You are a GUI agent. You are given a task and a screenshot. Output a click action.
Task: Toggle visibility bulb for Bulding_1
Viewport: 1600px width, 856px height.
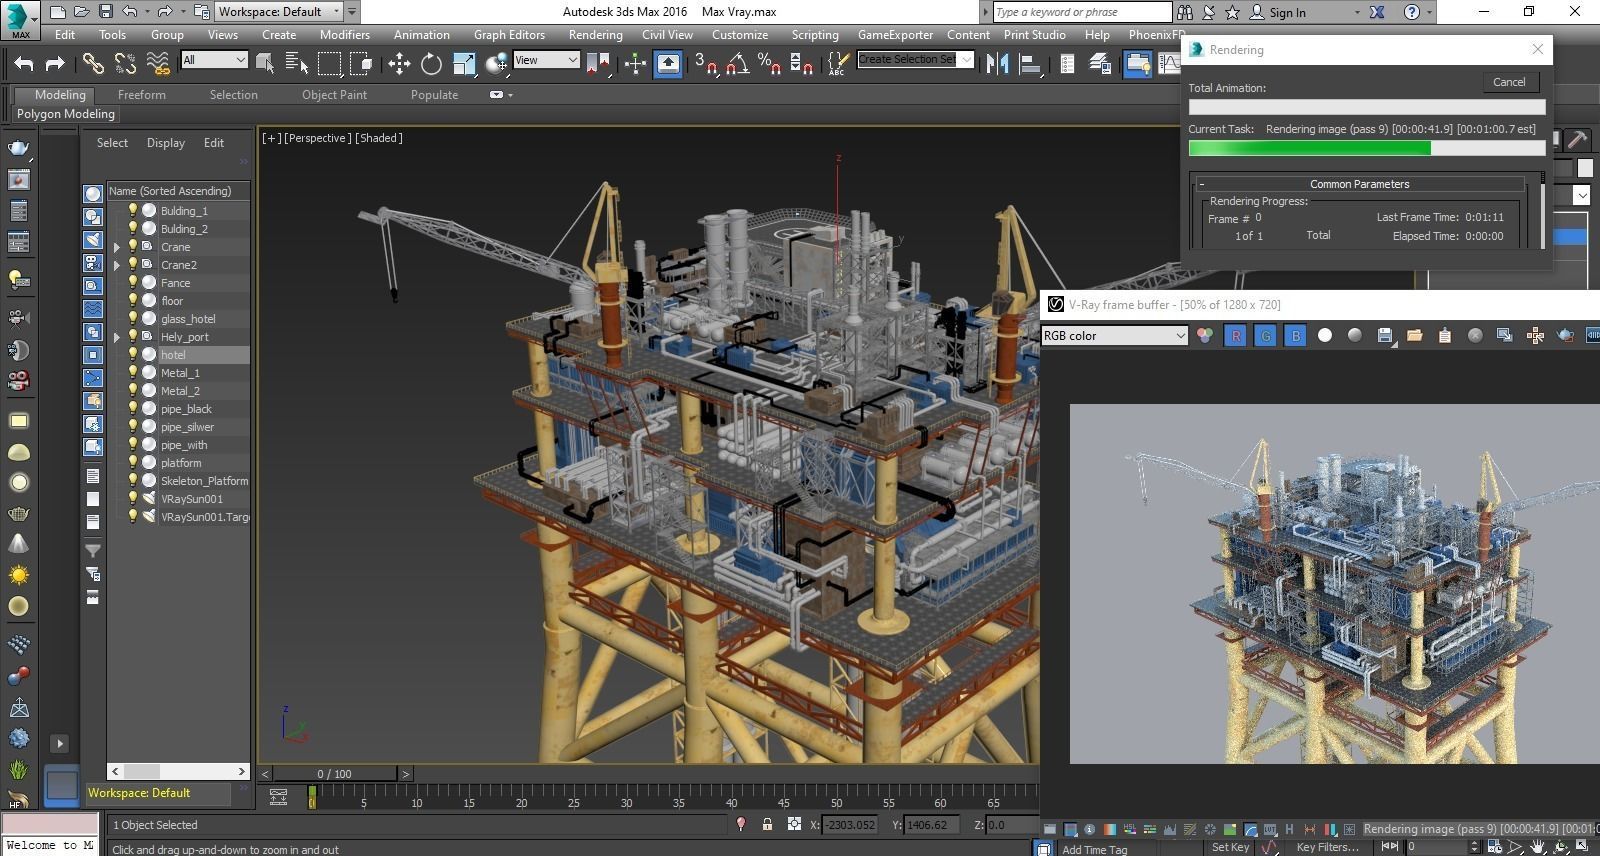coord(132,211)
